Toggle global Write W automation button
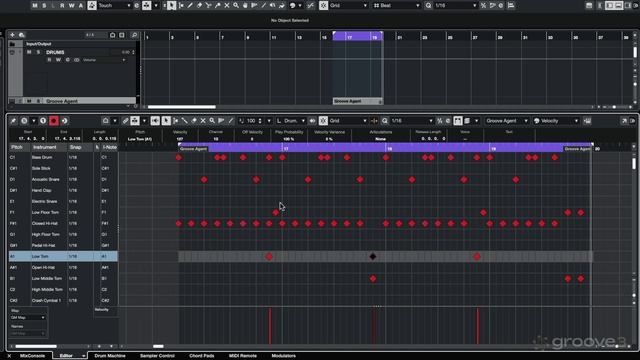The width and height of the screenshot is (640, 360). pyautogui.click(x=71, y=5)
